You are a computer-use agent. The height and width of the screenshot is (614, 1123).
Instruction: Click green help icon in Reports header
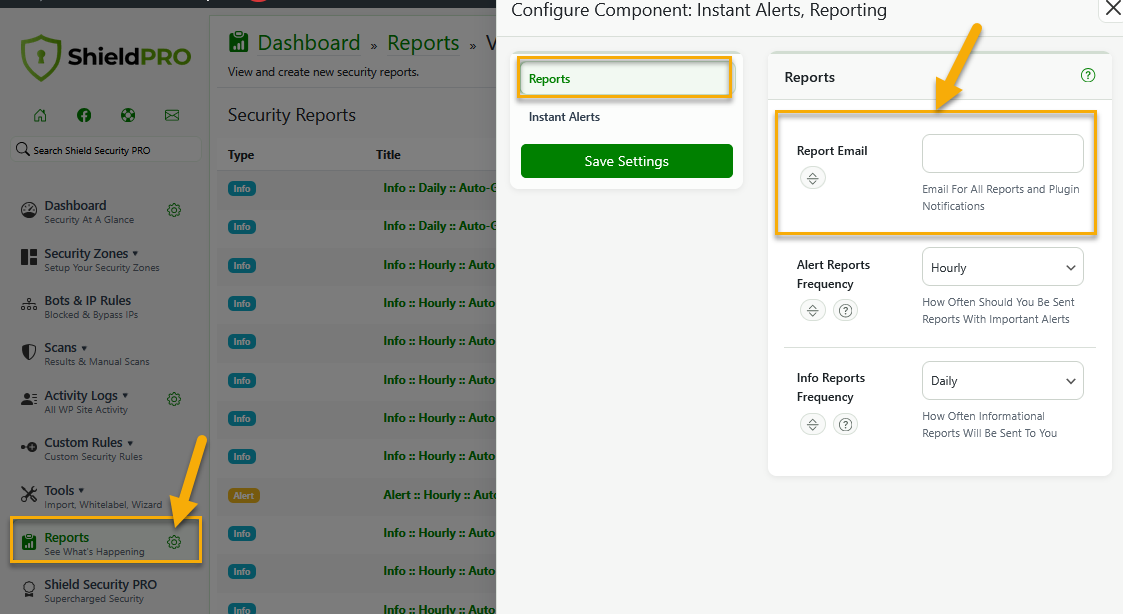pyautogui.click(x=1088, y=75)
